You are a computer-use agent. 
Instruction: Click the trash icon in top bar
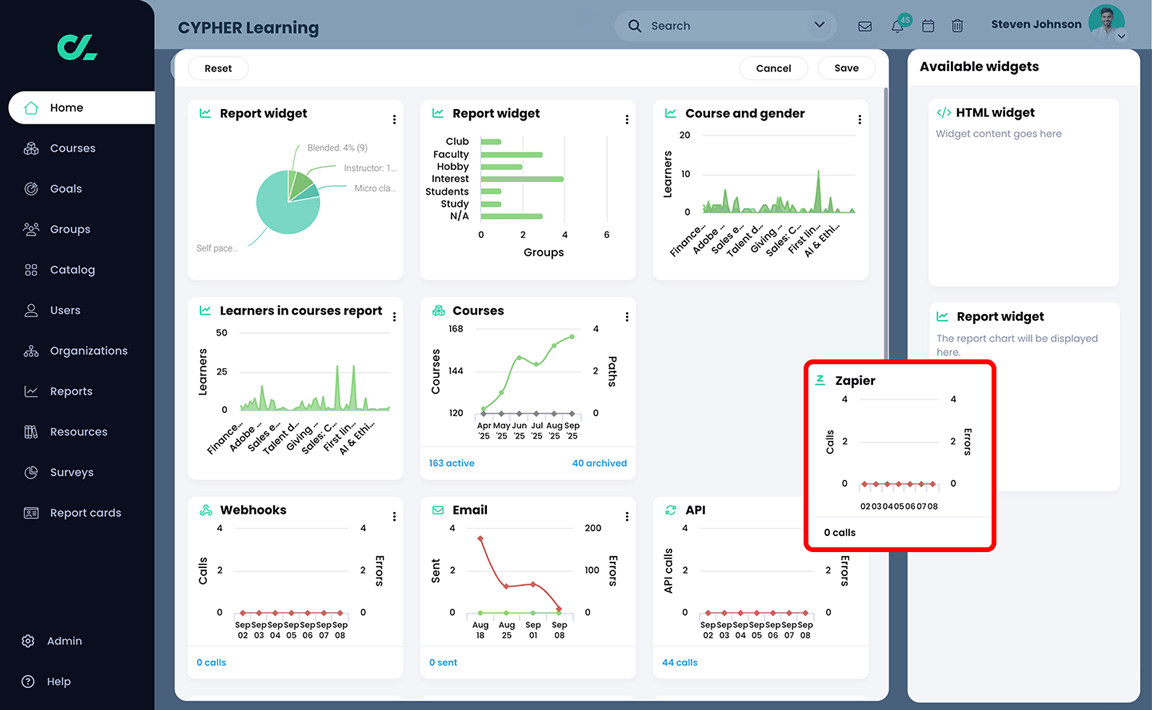(x=957, y=26)
